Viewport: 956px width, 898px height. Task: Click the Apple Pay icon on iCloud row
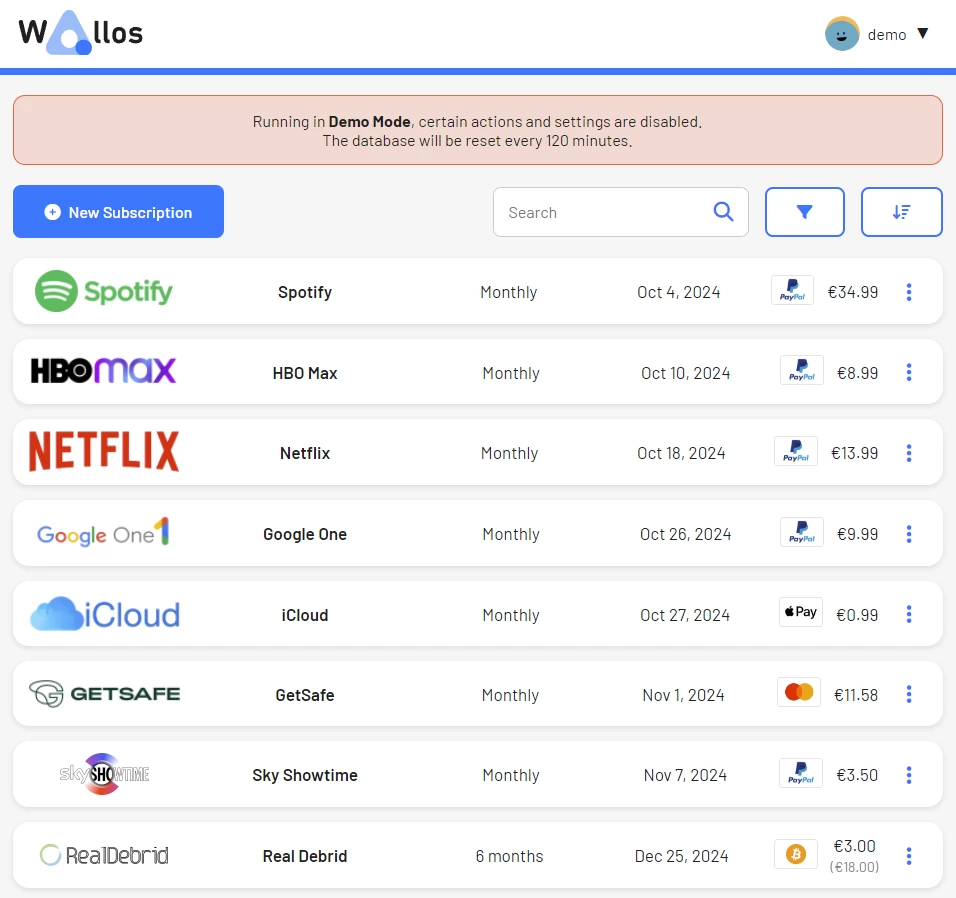(x=800, y=613)
